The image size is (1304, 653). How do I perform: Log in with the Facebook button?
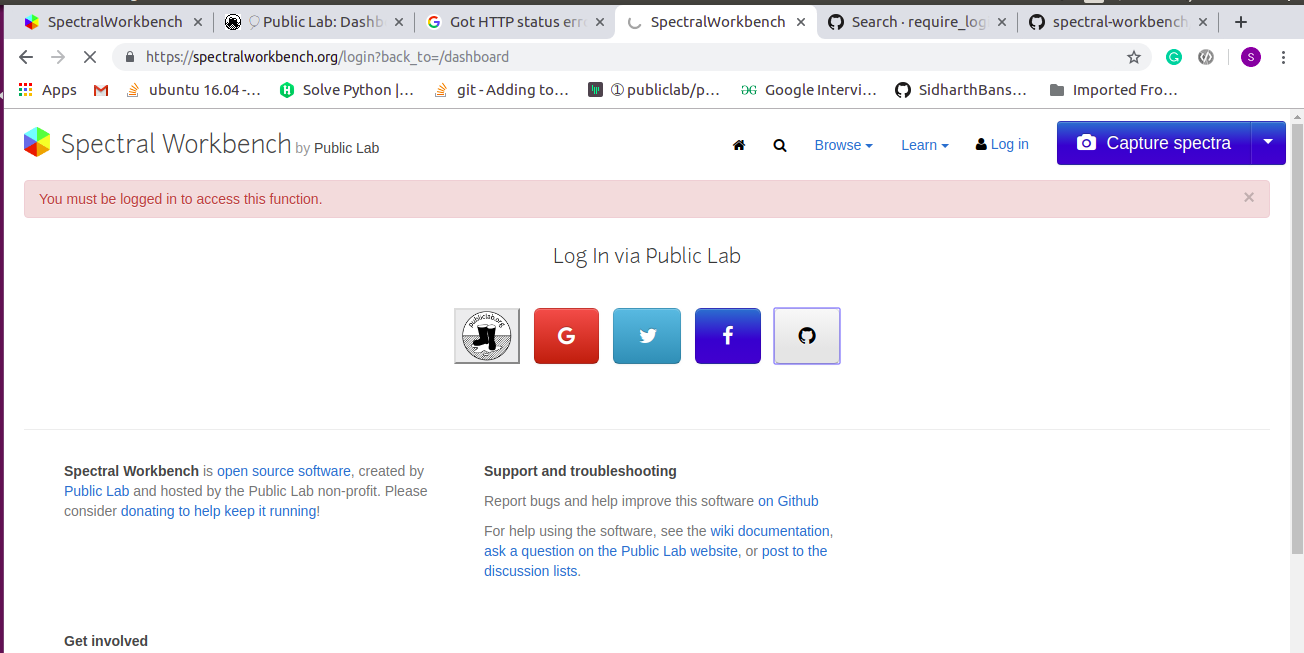[x=728, y=336]
